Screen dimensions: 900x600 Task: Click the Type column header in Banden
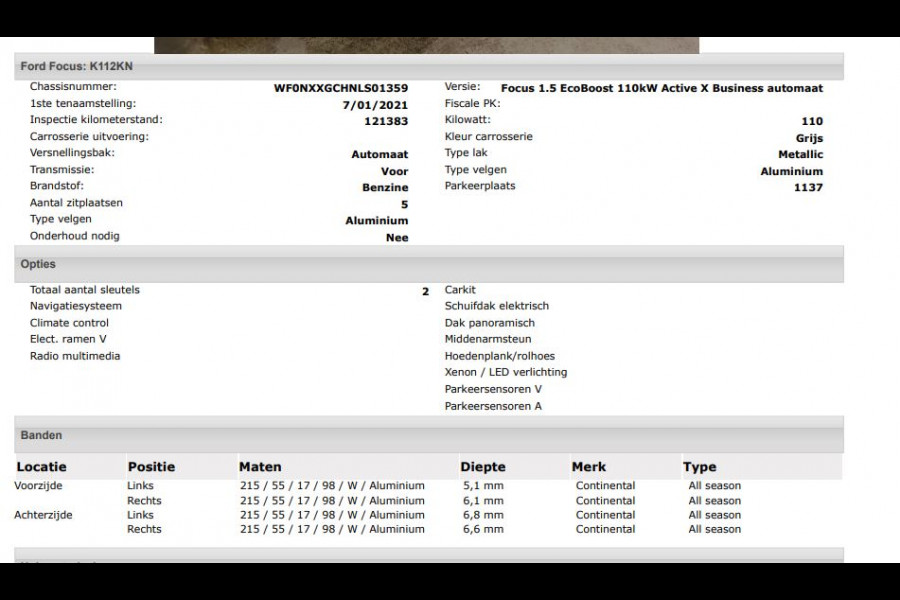pos(700,467)
